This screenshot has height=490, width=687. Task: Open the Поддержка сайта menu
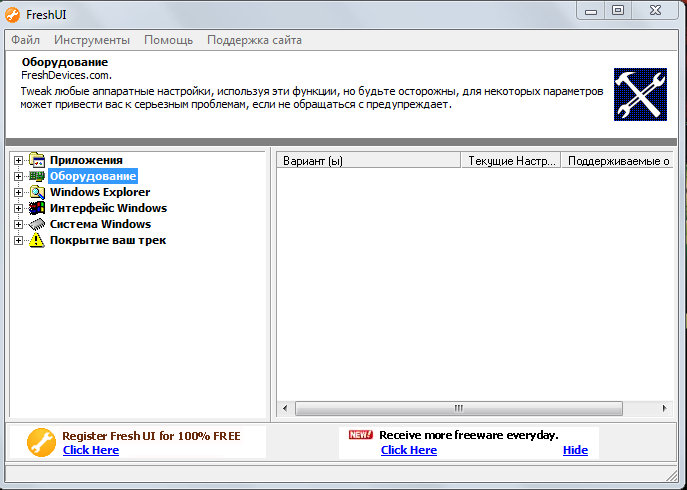click(255, 40)
